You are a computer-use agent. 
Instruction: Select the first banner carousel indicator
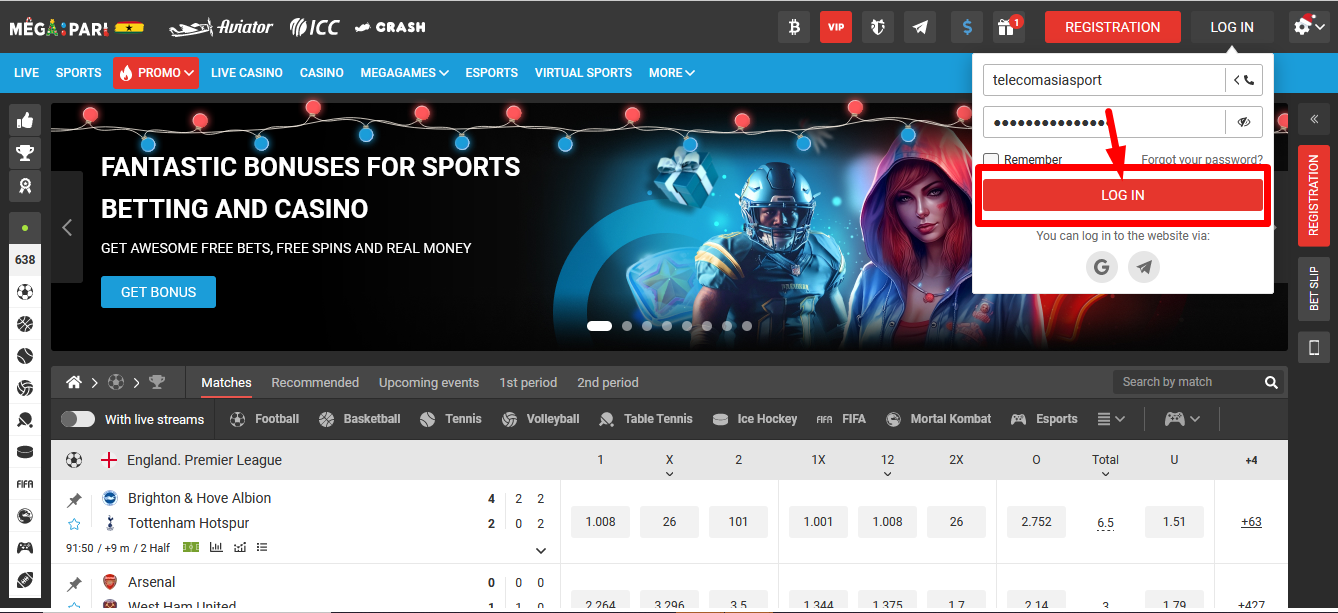[599, 326]
